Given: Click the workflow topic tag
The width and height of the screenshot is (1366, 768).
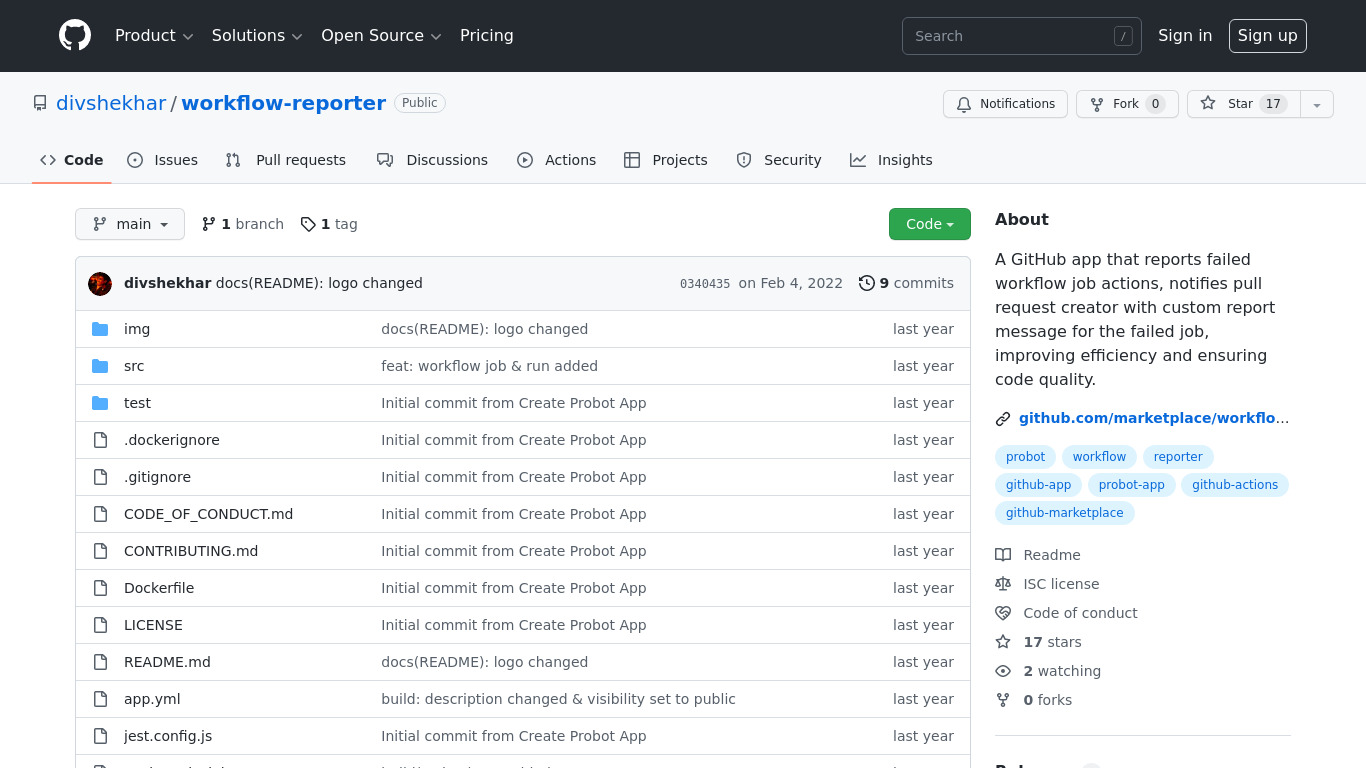Looking at the screenshot, I should click(x=1099, y=457).
